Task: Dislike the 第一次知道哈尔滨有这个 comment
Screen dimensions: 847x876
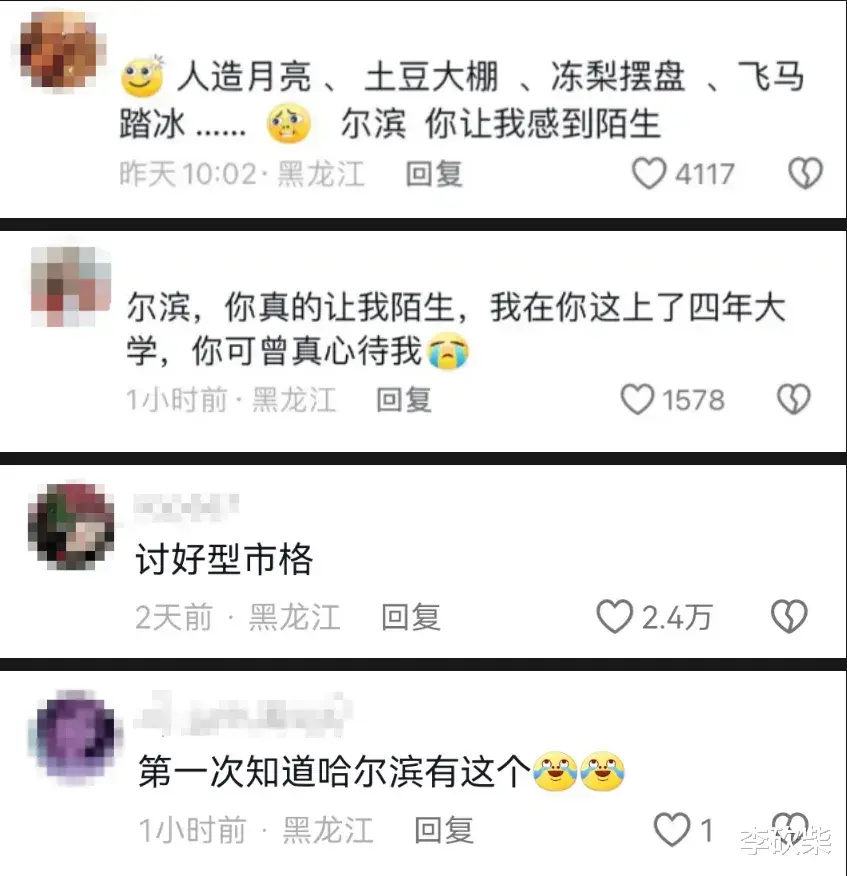Action: [790, 829]
